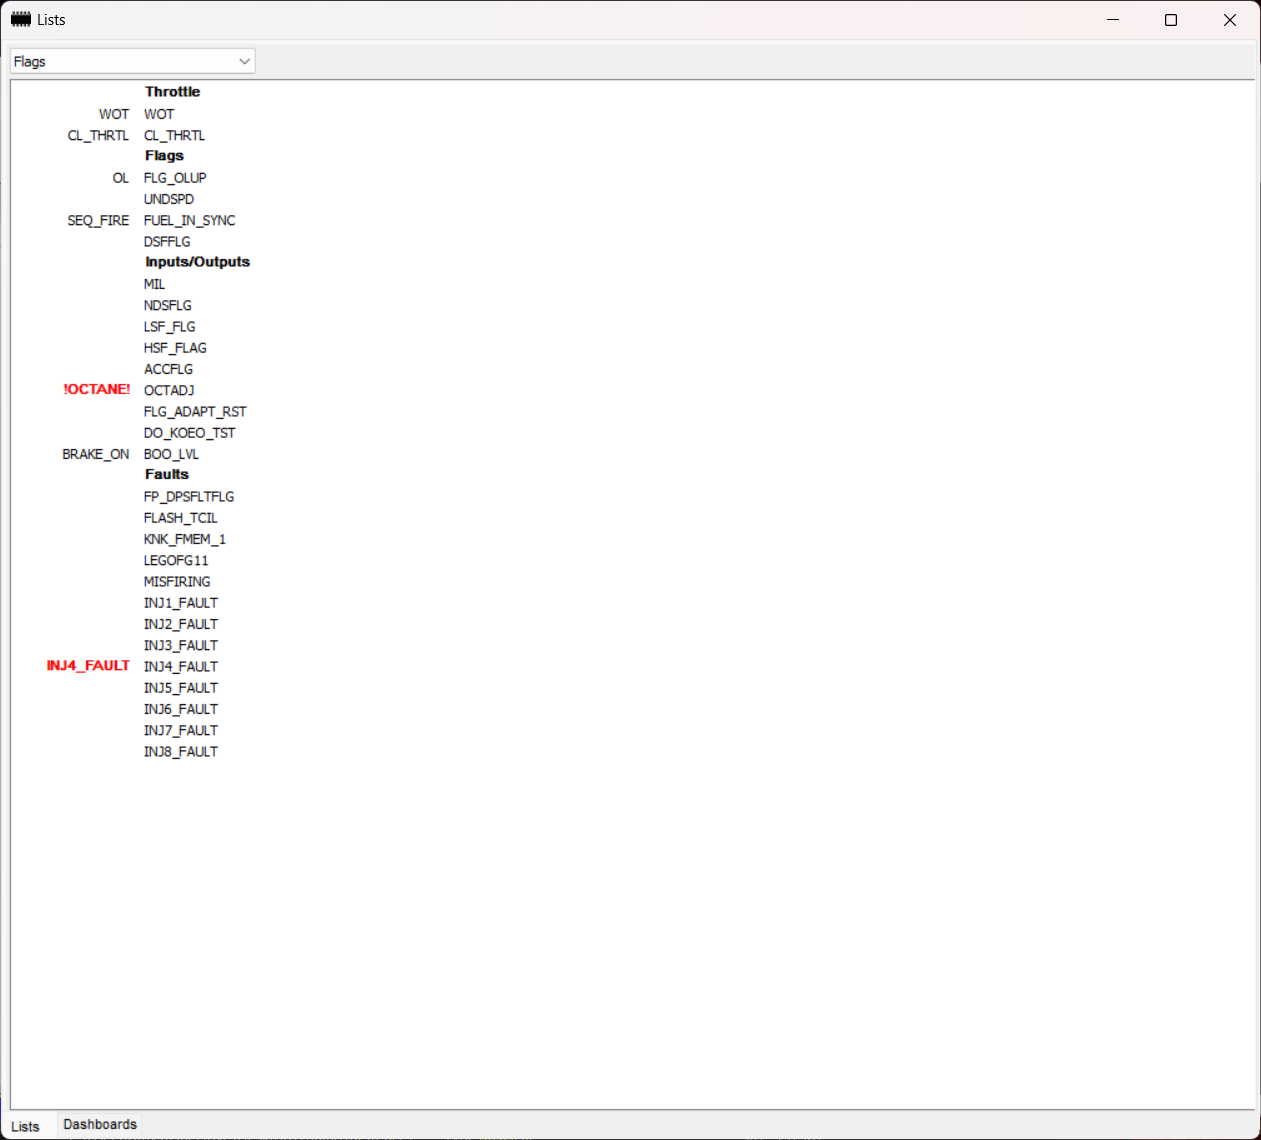Minimize the Lists window
This screenshot has height=1140, width=1261.
pyautogui.click(x=1113, y=20)
